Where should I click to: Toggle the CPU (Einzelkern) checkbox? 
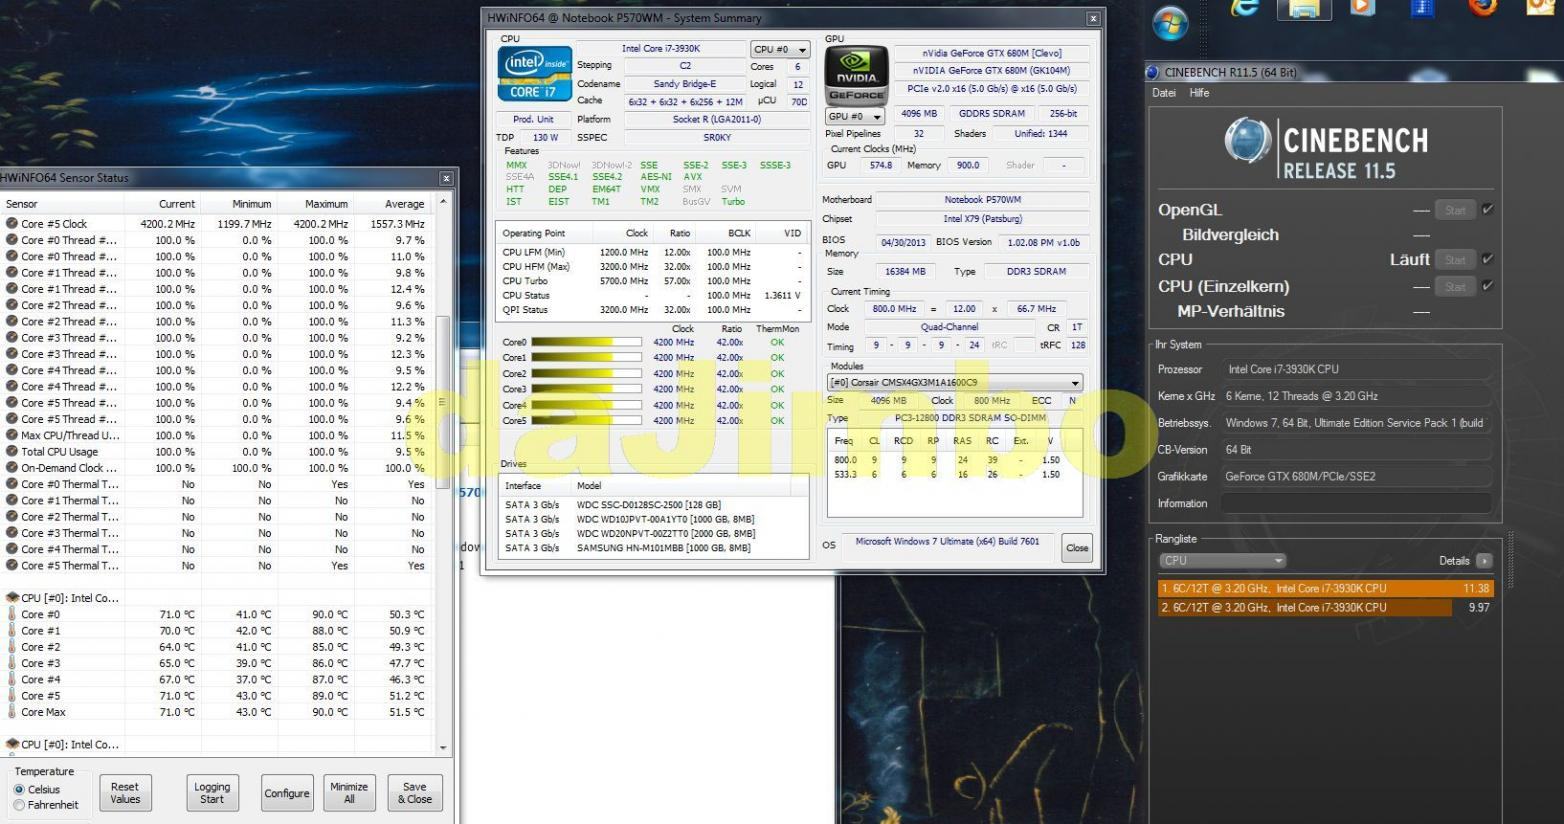1488,286
